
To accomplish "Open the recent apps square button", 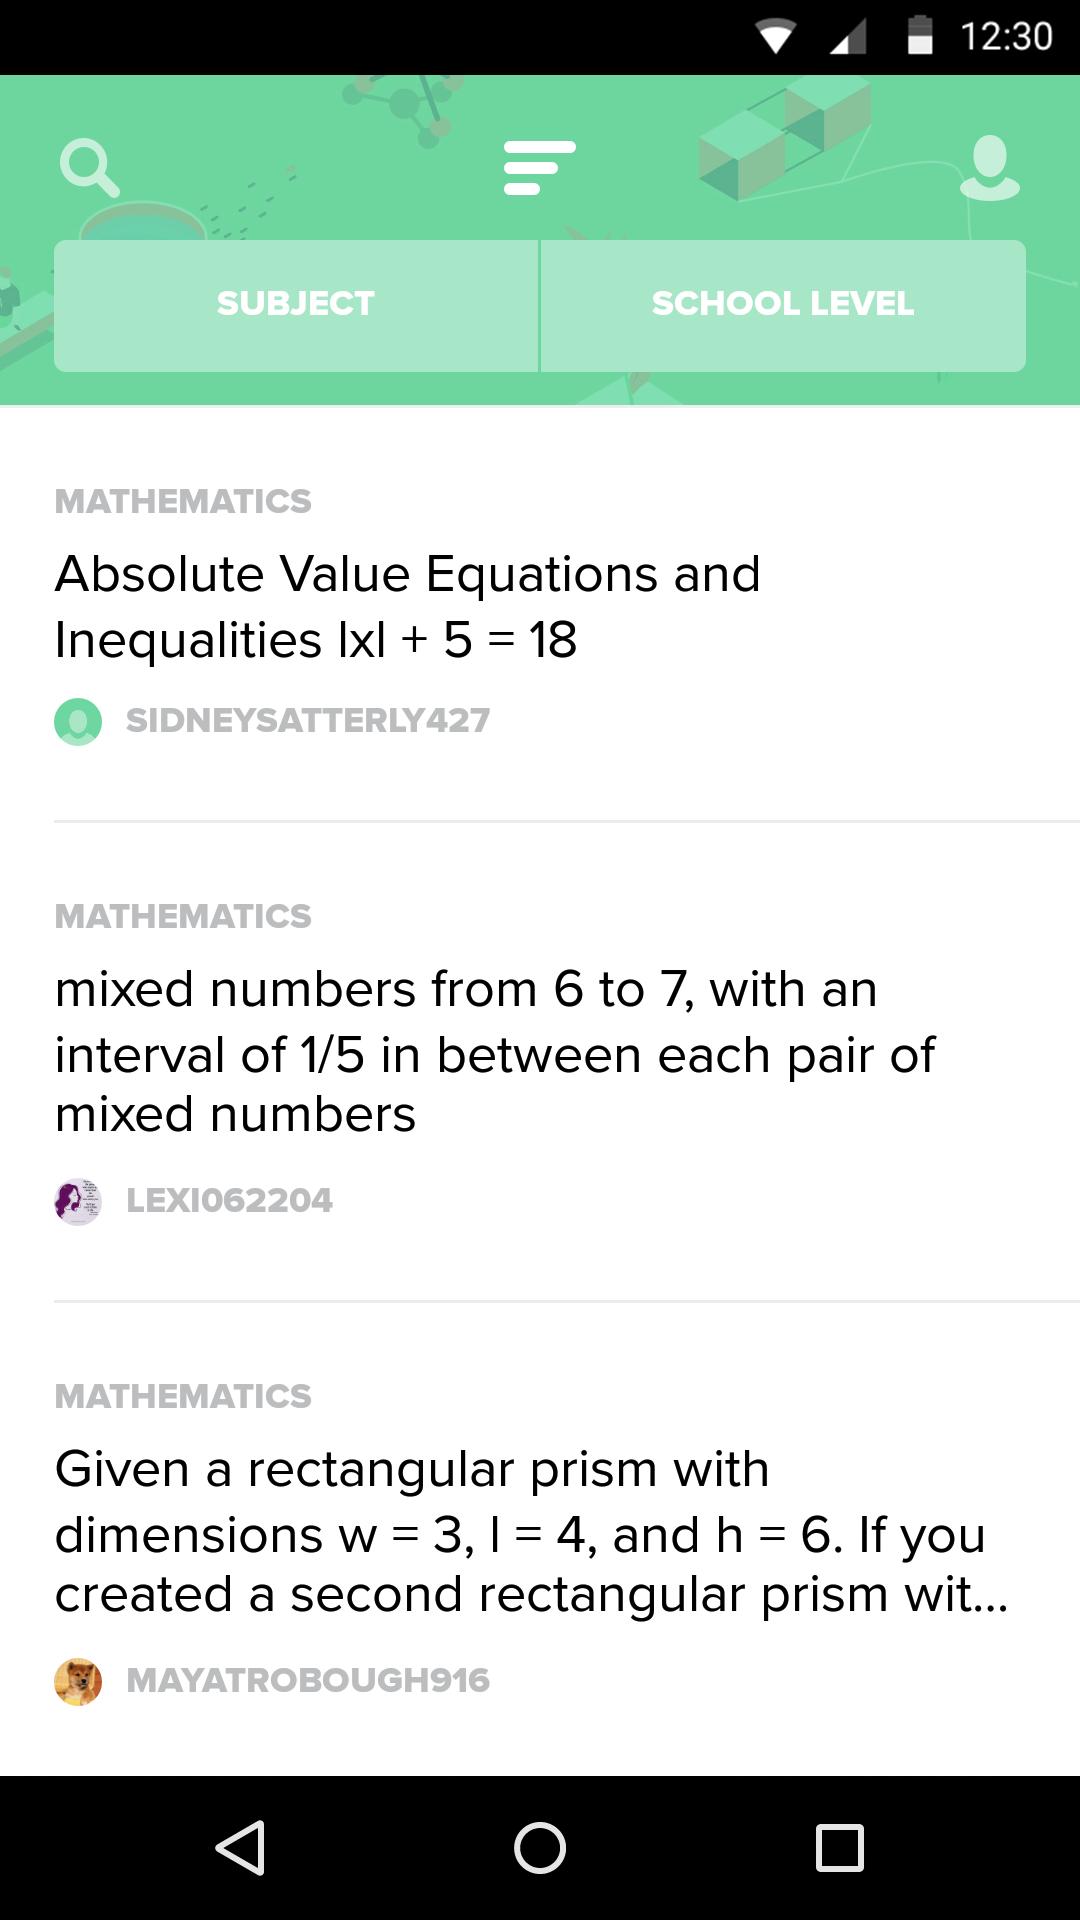I will click(x=839, y=1847).
